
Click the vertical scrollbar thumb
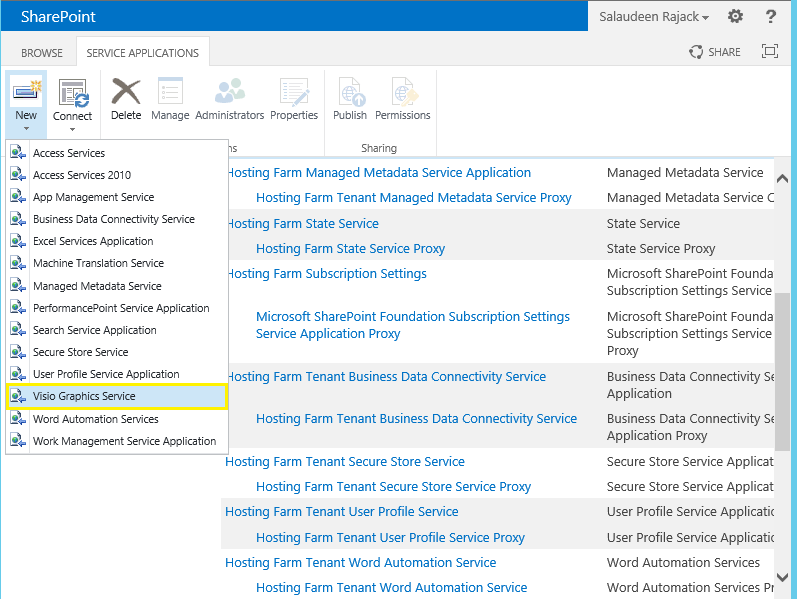pyautogui.click(x=782, y=372)
